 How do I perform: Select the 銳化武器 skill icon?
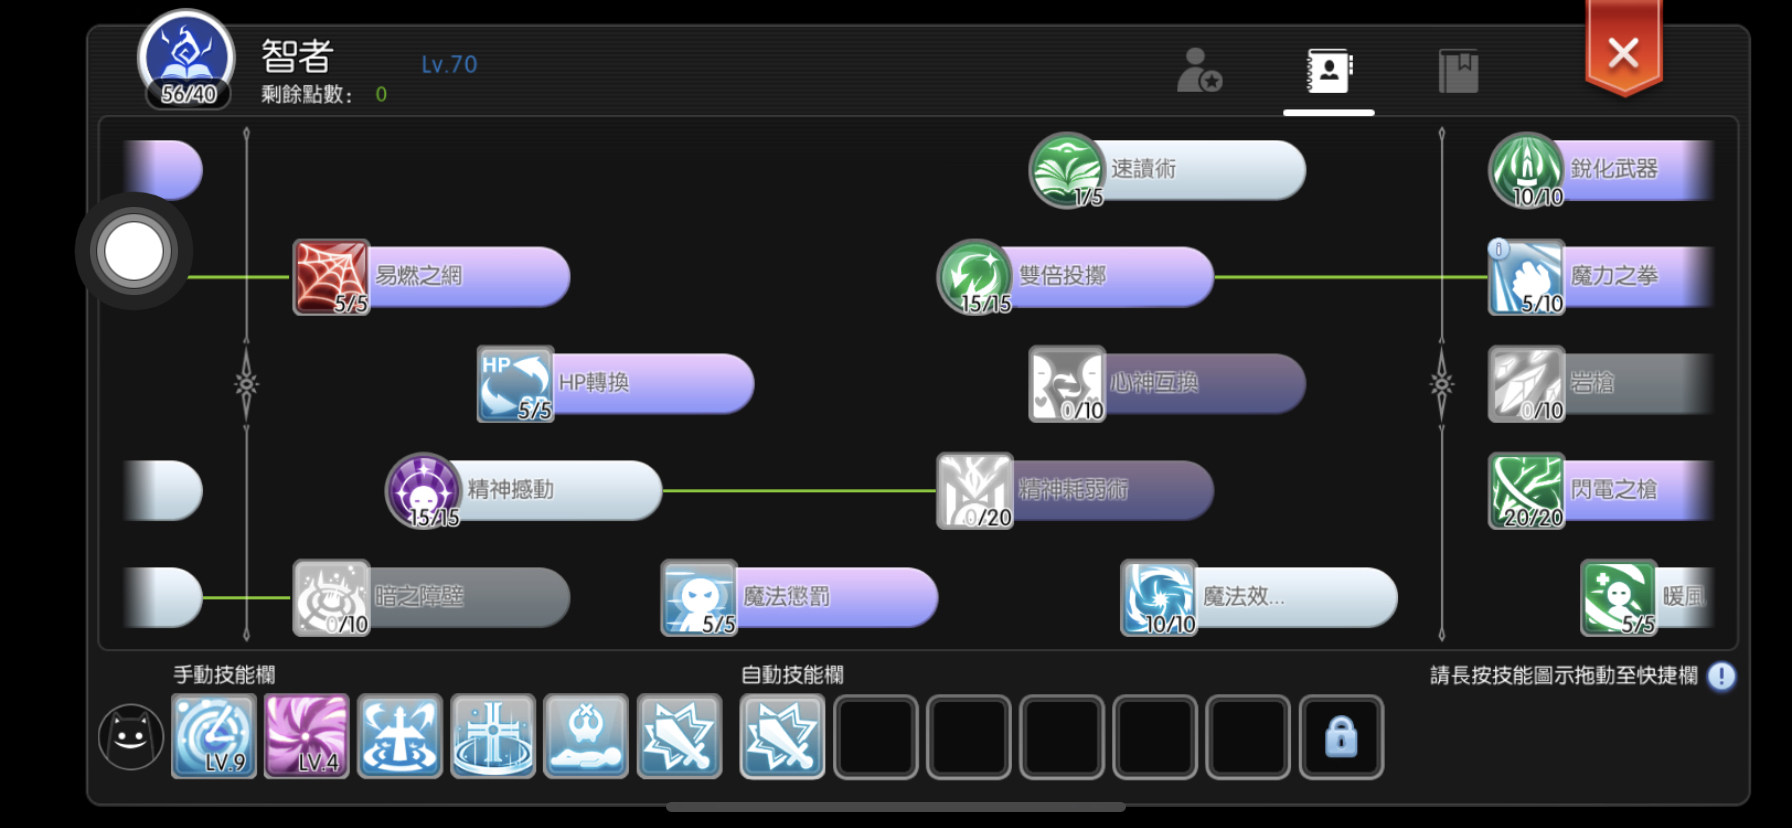pyautogui.click(x=1527, y=170)
